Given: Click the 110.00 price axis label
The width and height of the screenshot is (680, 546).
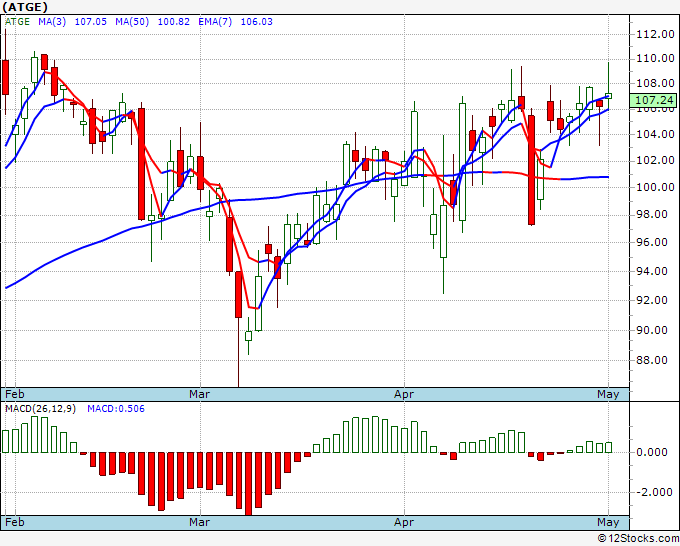Looking at the screenshot, I should 655,58.
